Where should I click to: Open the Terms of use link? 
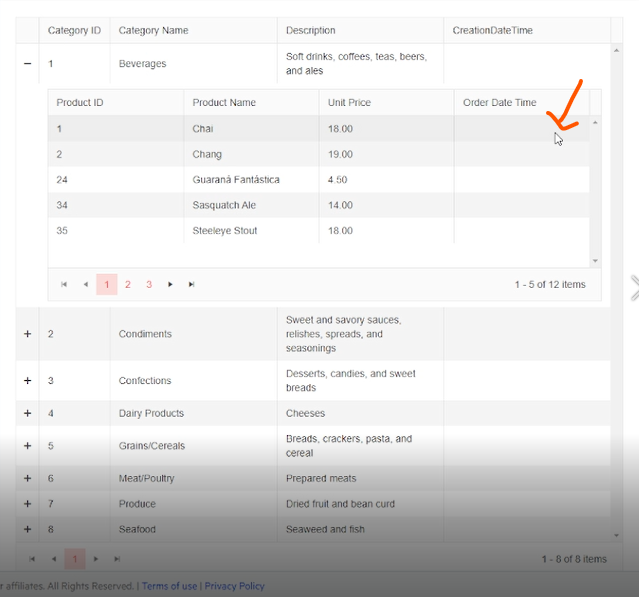169,586
